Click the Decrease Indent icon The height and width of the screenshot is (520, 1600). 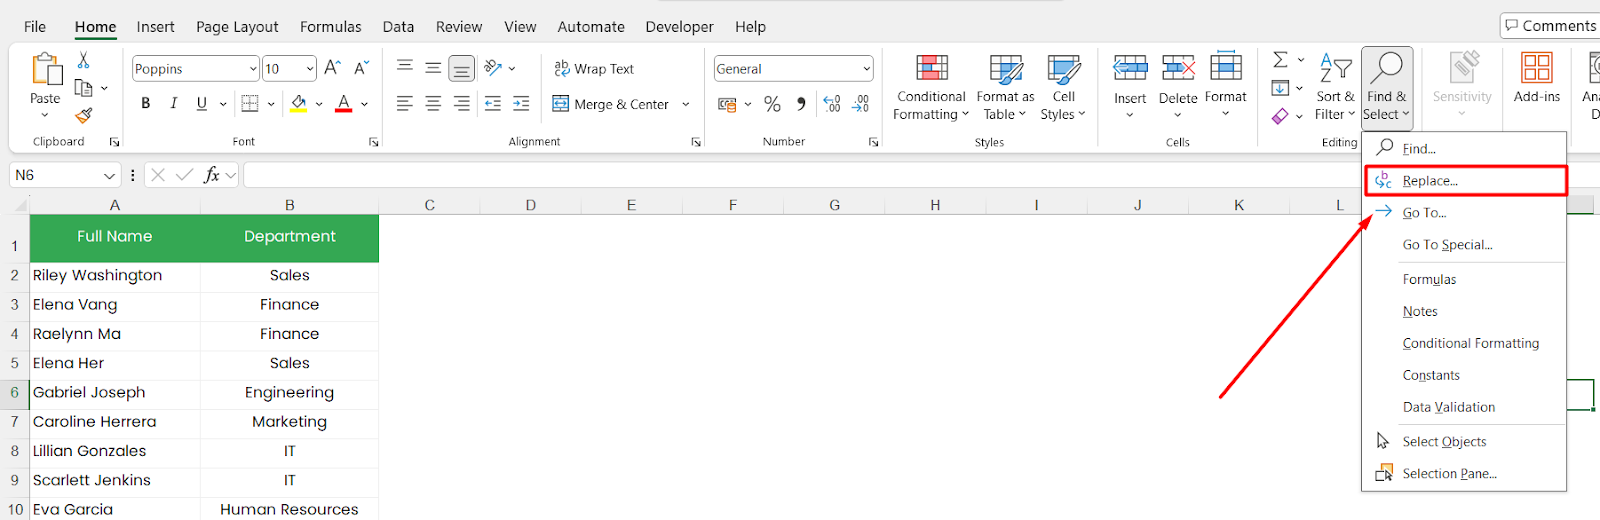[x=493, y=103]
